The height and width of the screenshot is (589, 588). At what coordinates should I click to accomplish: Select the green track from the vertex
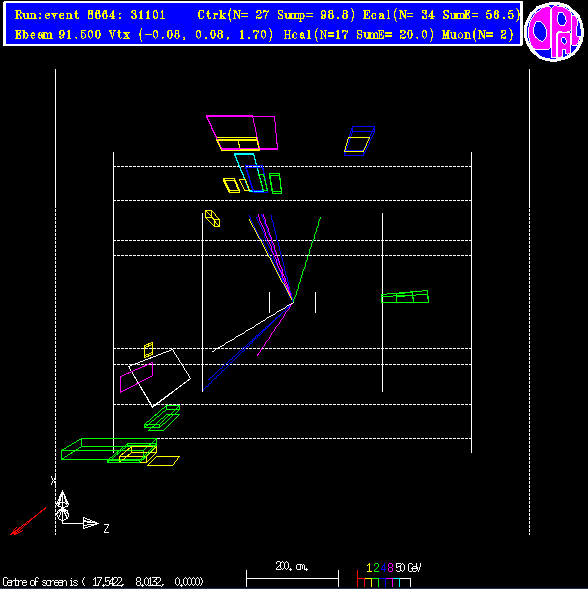tap(307, 259)
